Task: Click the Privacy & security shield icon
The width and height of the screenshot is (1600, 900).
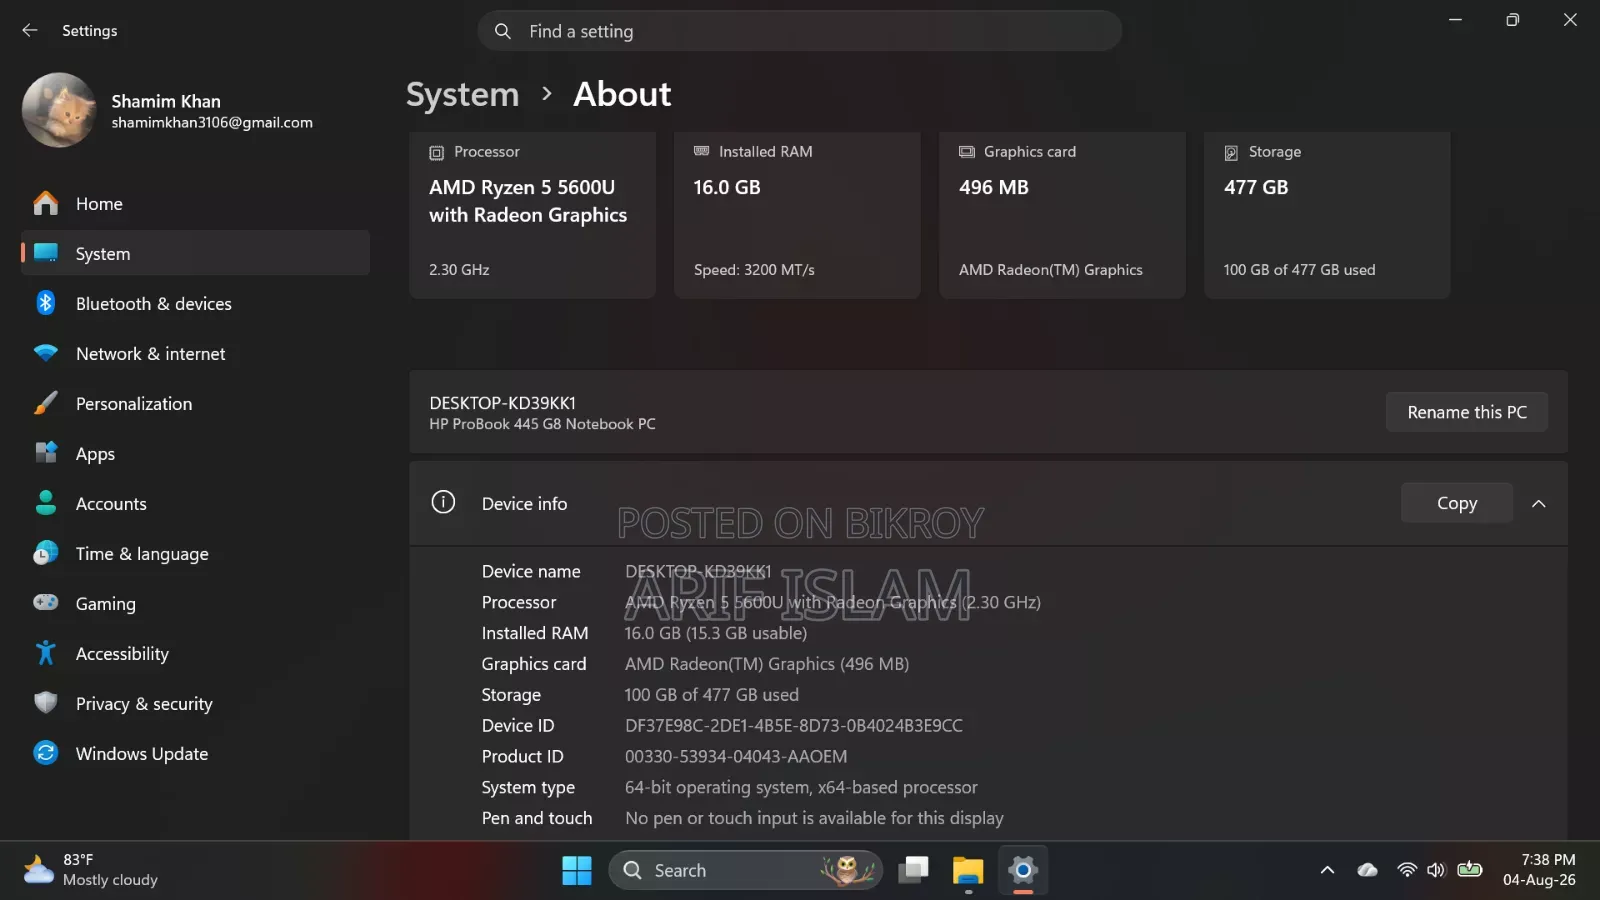Action: point(46,703)
